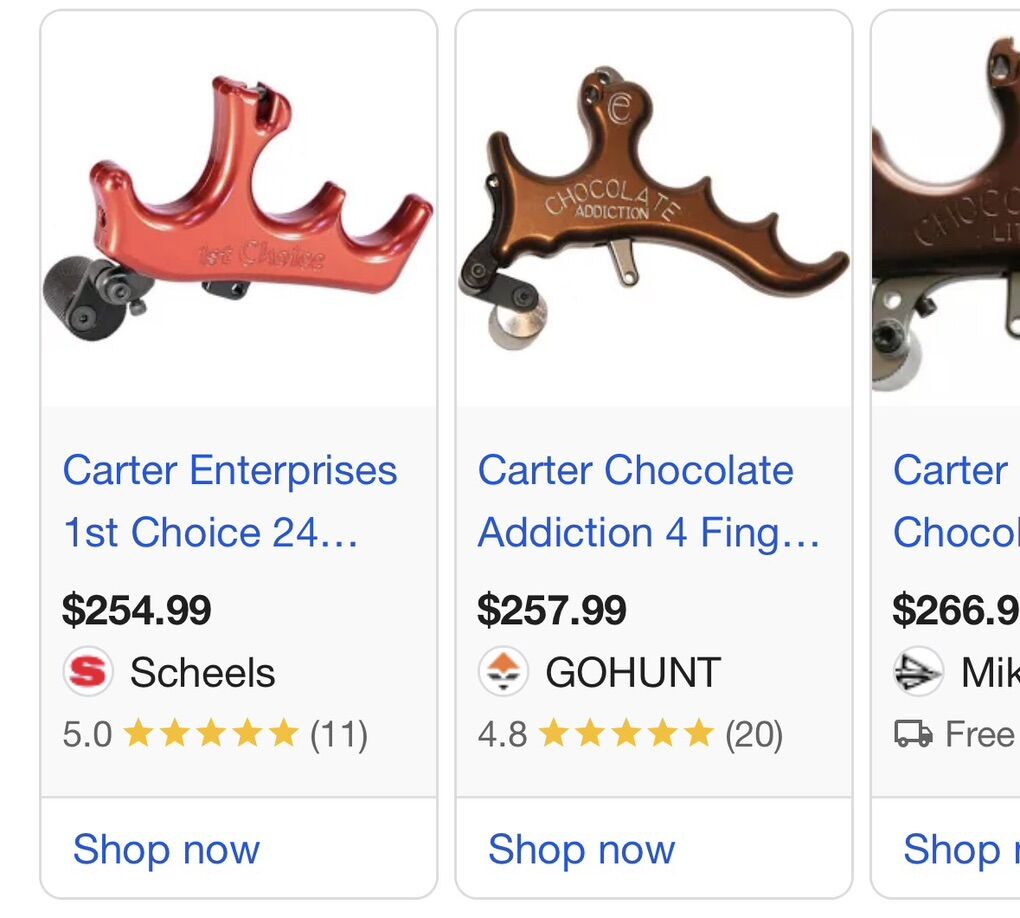Open Carter Chocolate Addiction 4 Finger link
This screenshot has width=1020, height=918.
point(648,501)
